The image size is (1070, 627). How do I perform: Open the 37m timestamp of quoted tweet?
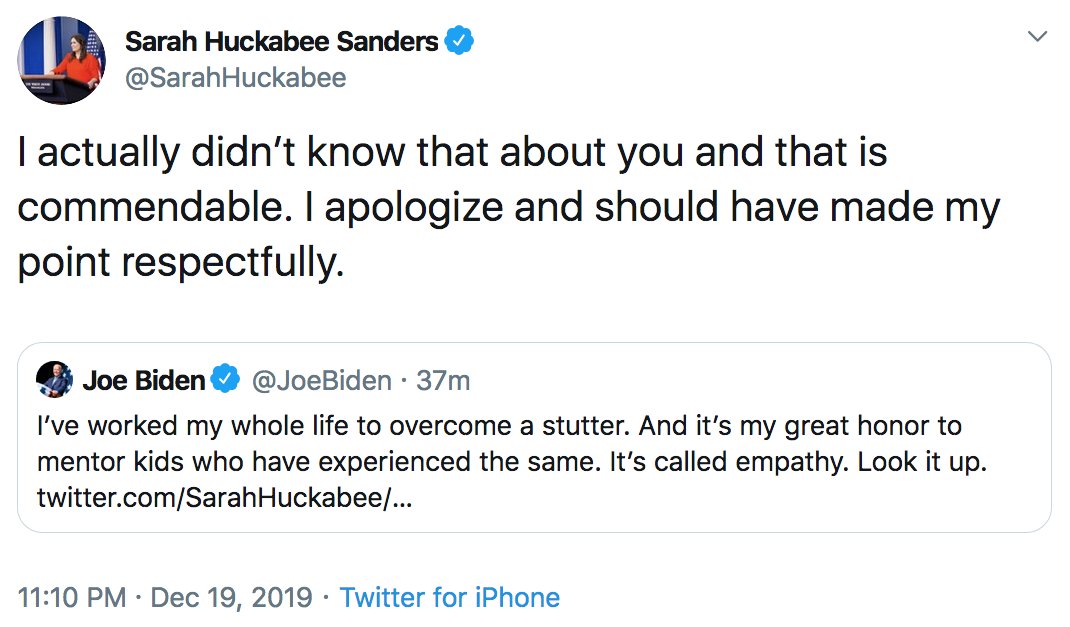coord(443,381)
